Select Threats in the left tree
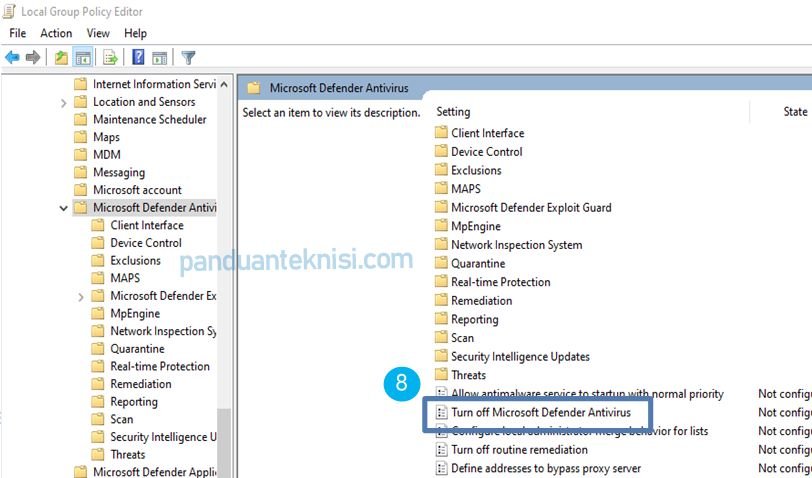 click(127, 454)
